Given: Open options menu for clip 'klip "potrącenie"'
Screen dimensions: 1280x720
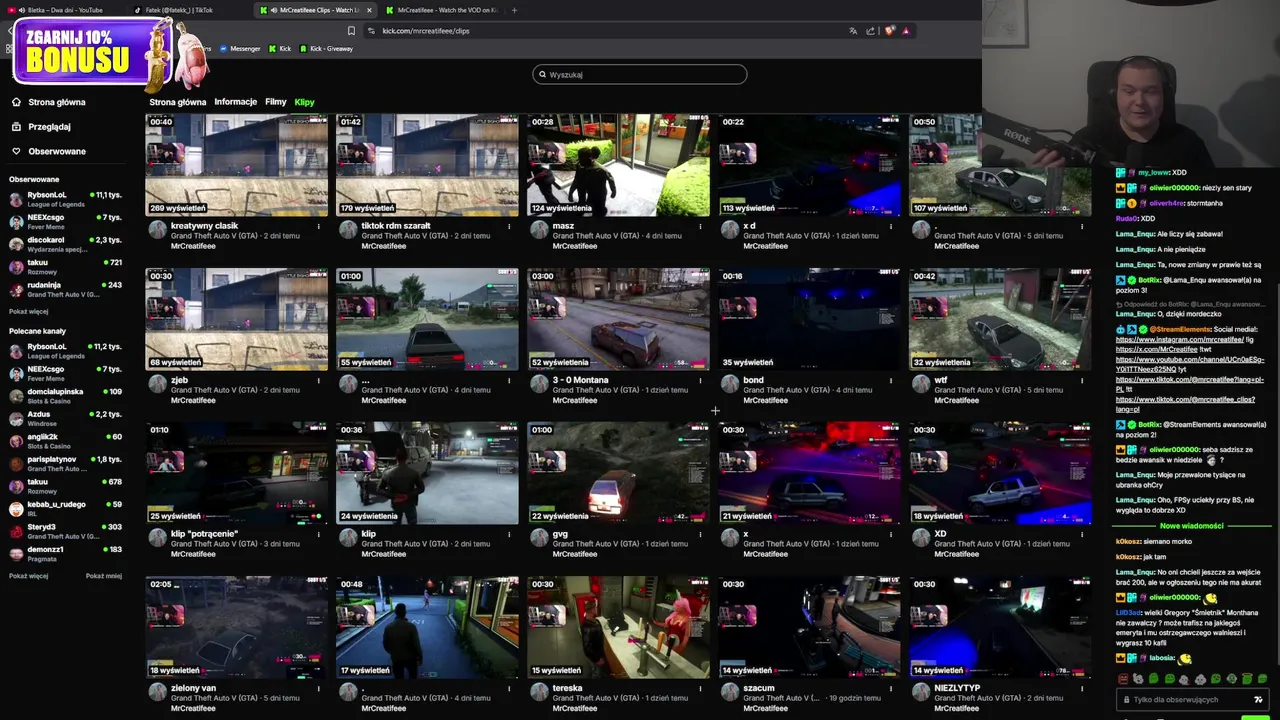Looking at the screenshot, I should pos(319,535).
